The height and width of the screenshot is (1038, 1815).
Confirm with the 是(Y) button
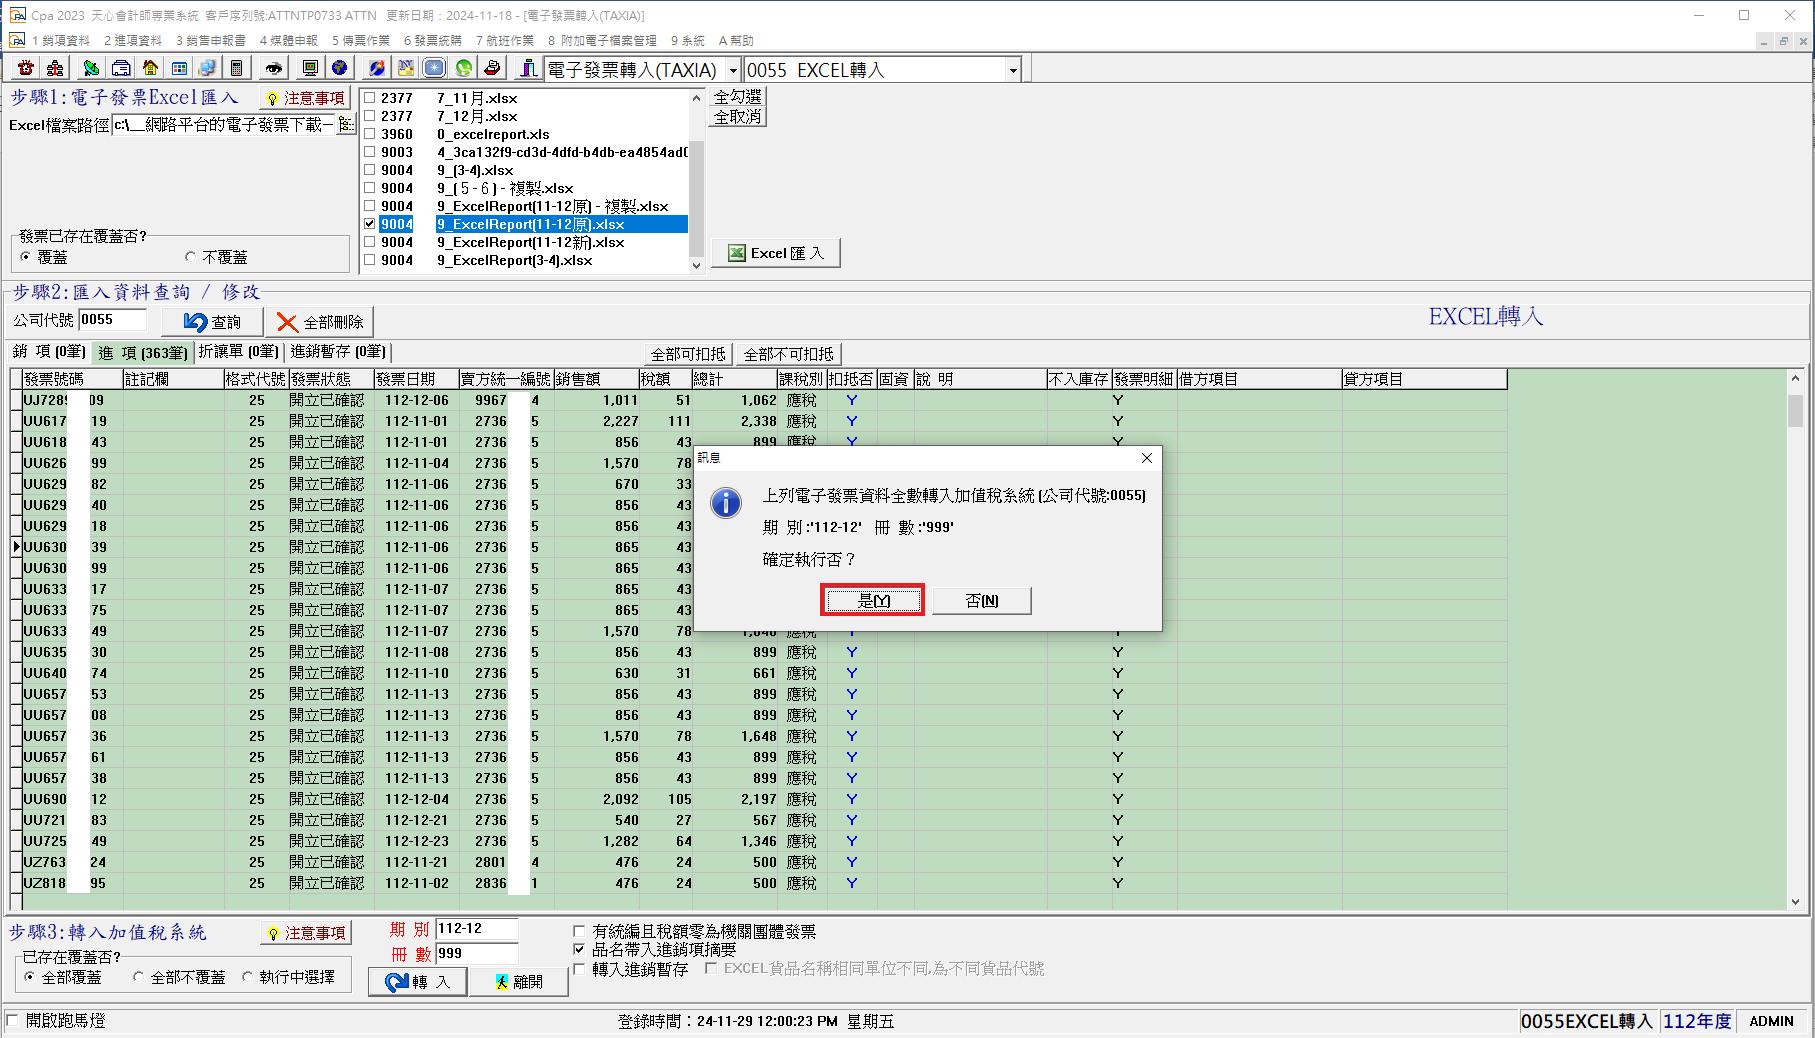[873, 600]
